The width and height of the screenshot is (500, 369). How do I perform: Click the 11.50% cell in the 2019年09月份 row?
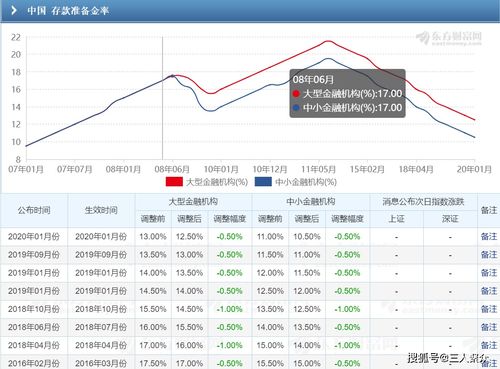[270, 255]
